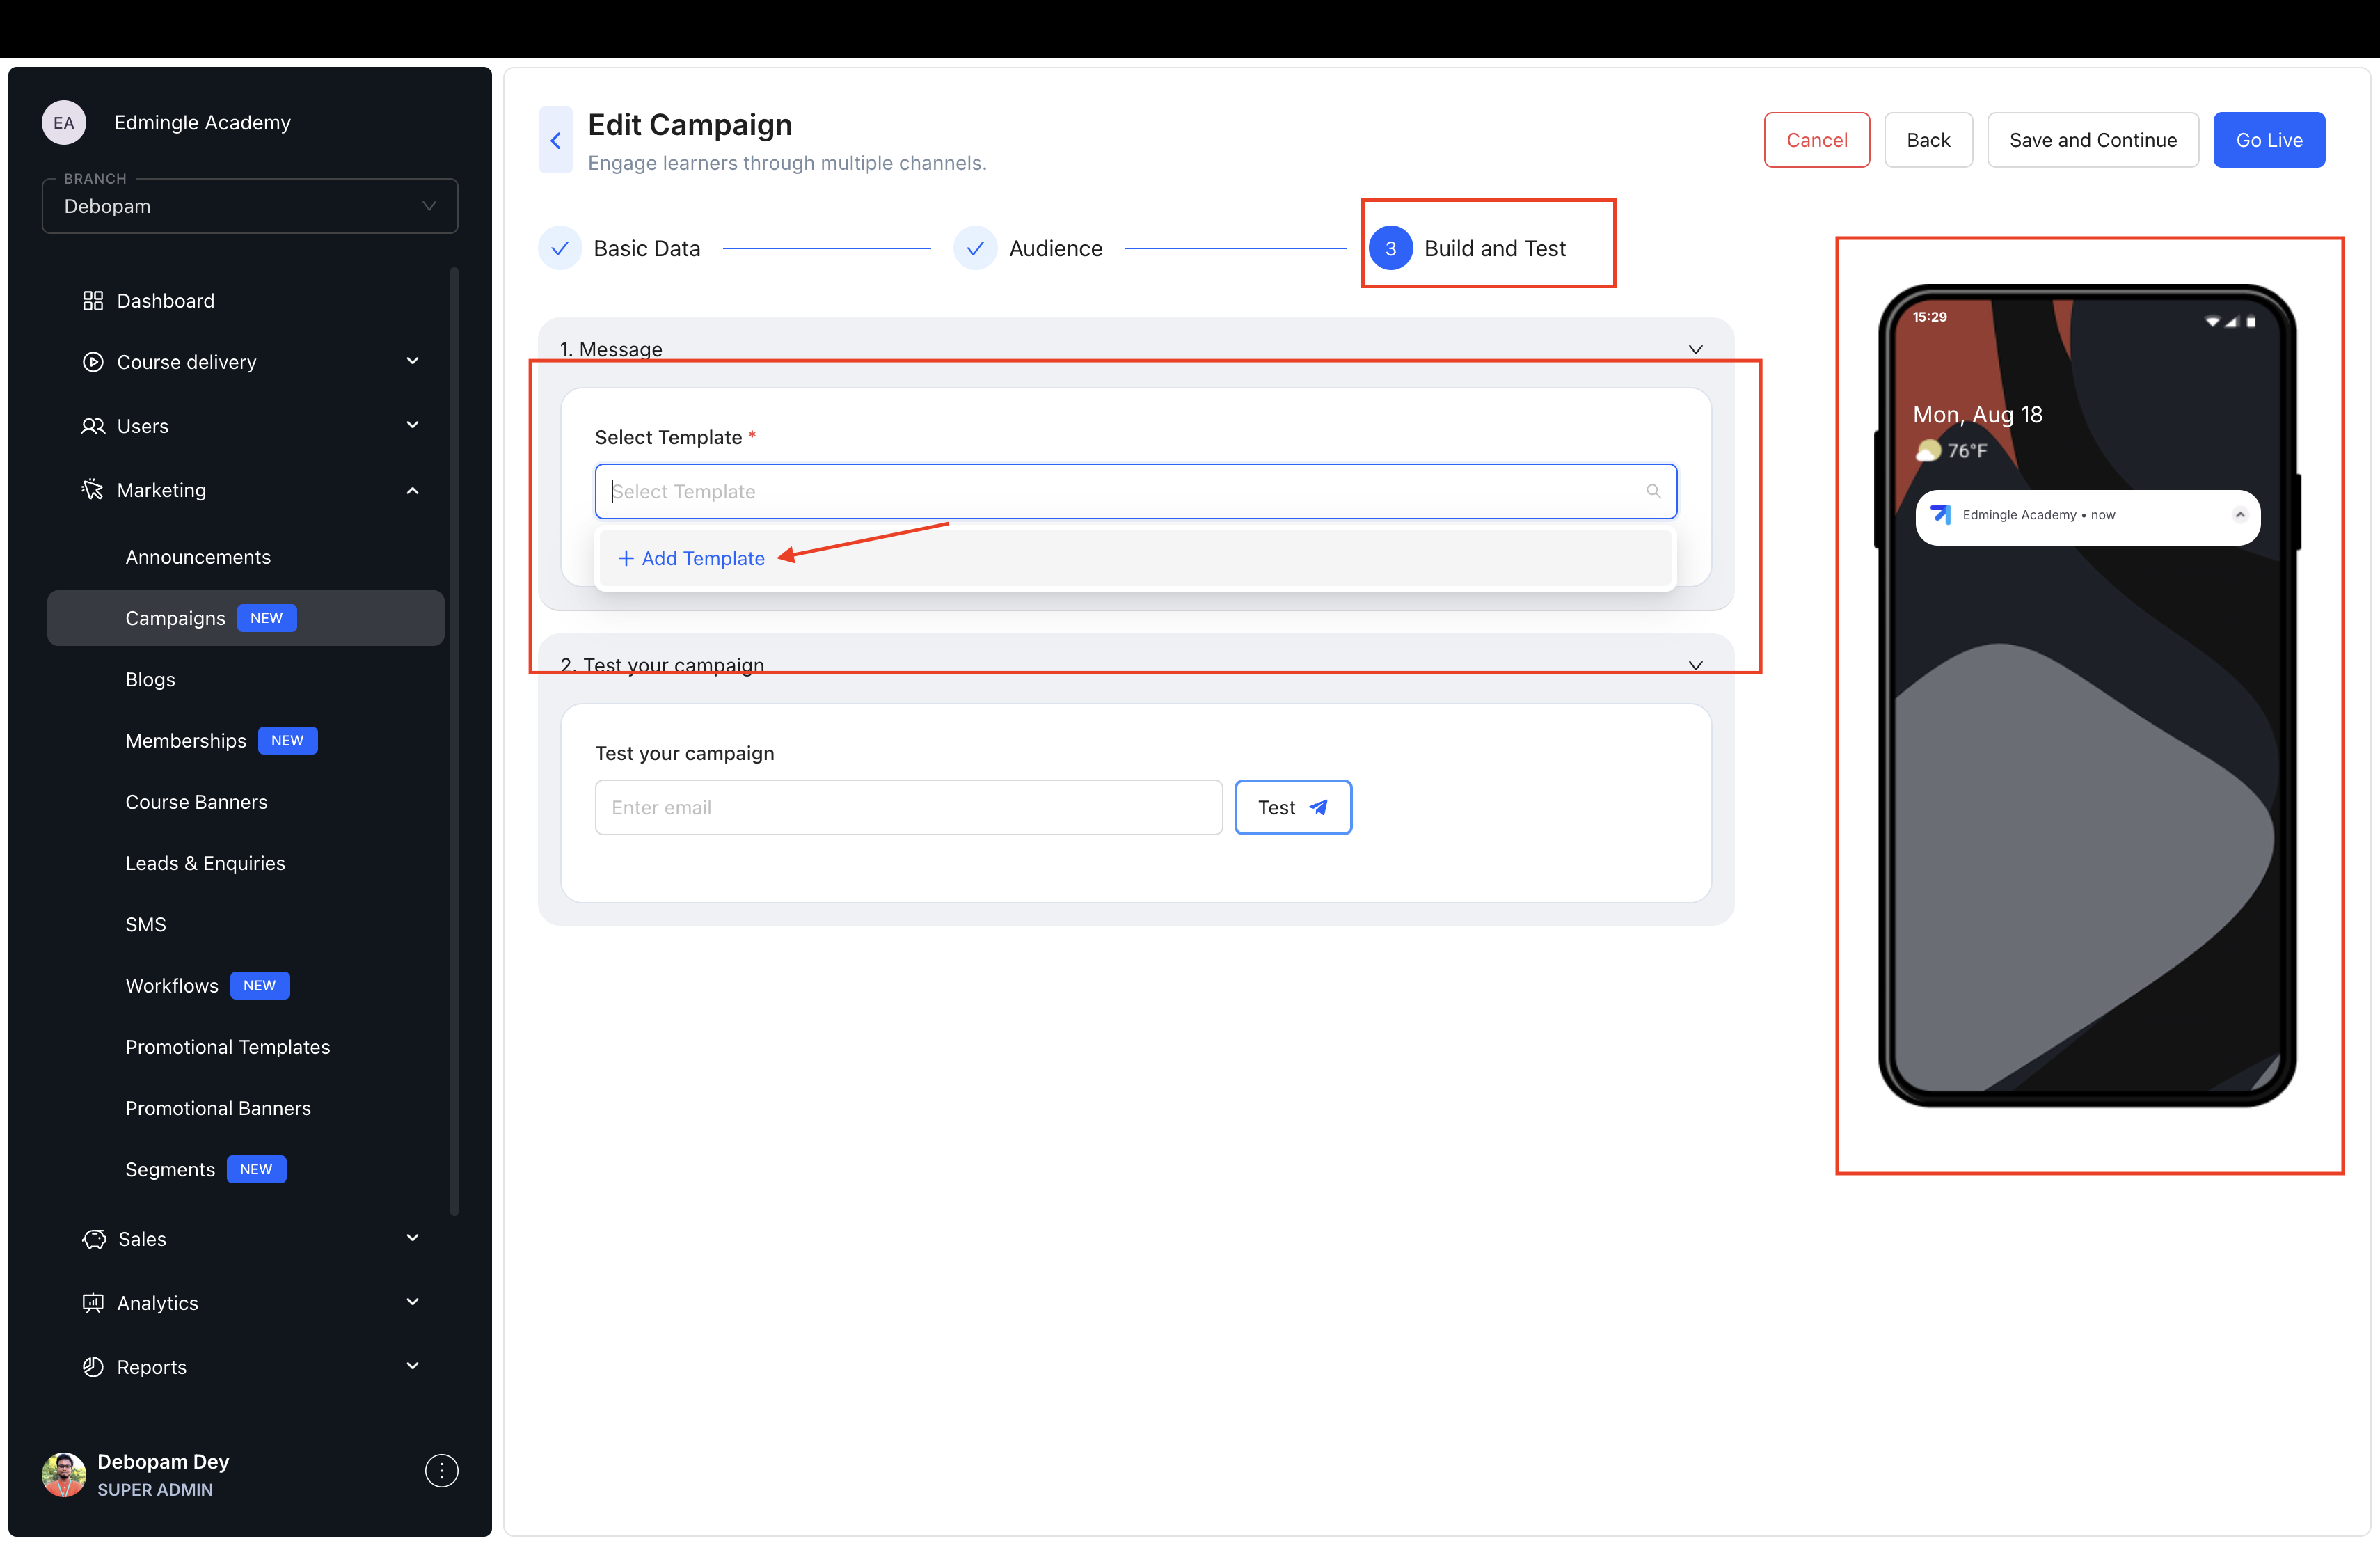Click the Dashboard menu label
The image size is (2380, 1548).
click(x=166, y=301)
